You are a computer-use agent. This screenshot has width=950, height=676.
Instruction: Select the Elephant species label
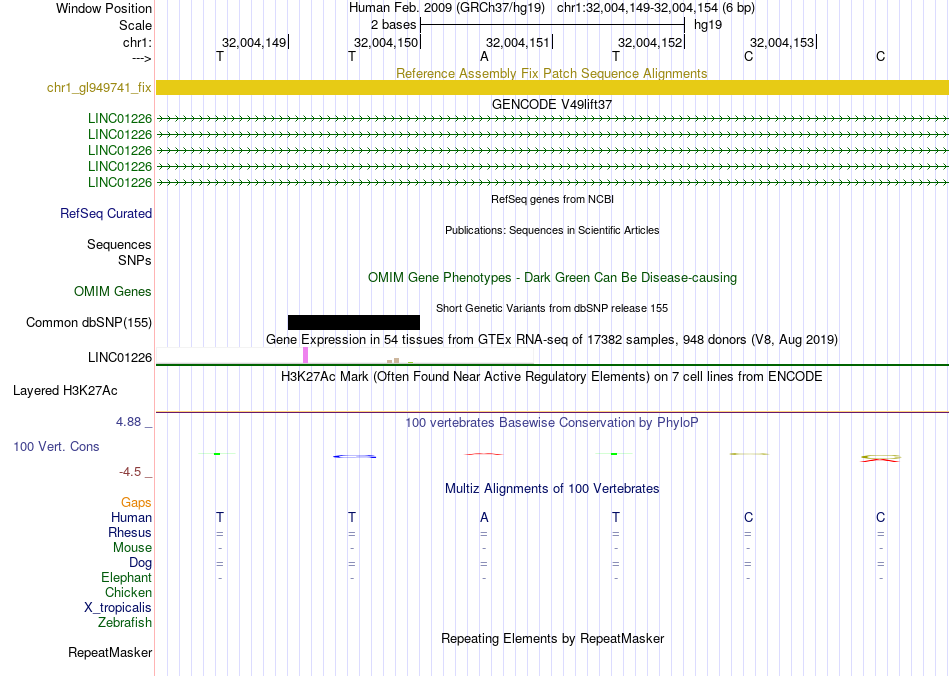pyautogui.click(x=127, y=577)
